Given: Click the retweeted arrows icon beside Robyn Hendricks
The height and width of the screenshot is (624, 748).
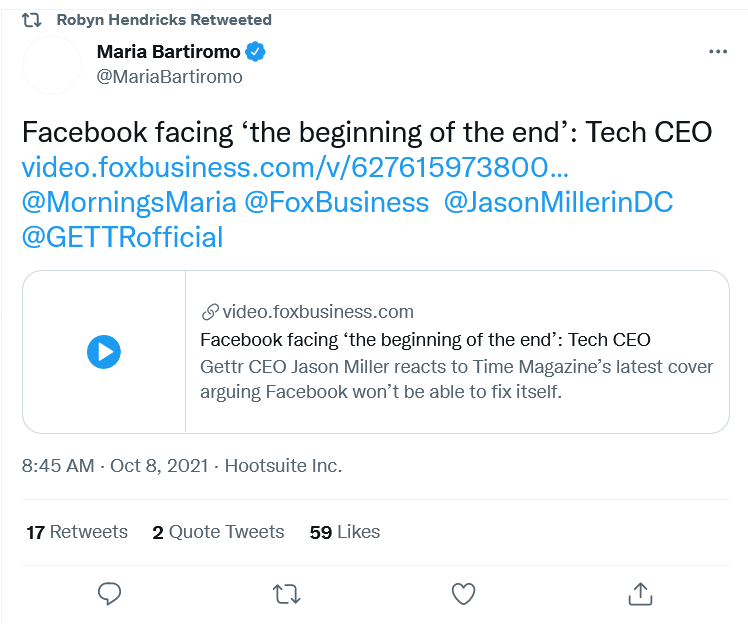Looking at the screenshot, I should (31, 20).
